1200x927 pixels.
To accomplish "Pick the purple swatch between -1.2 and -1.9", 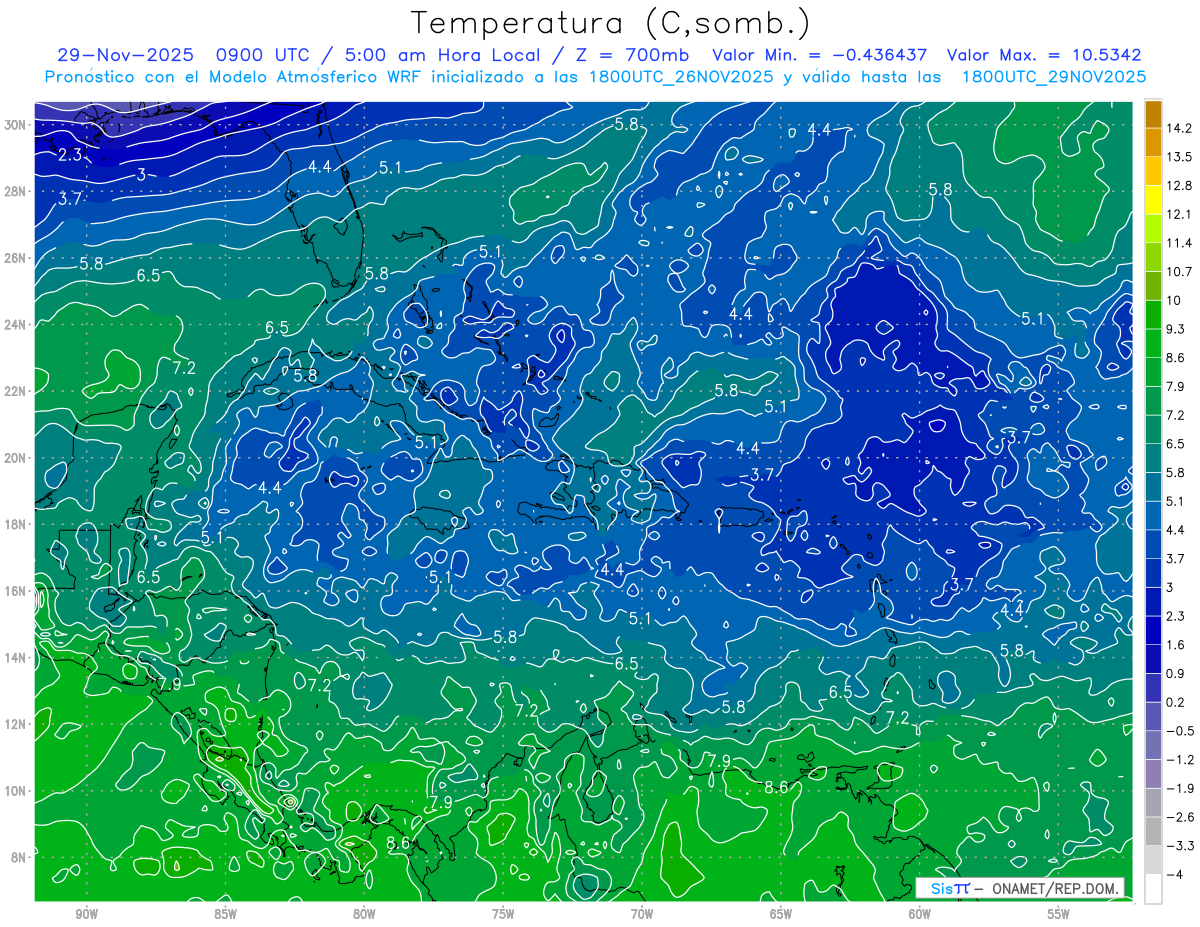I will pos(1153,774).
